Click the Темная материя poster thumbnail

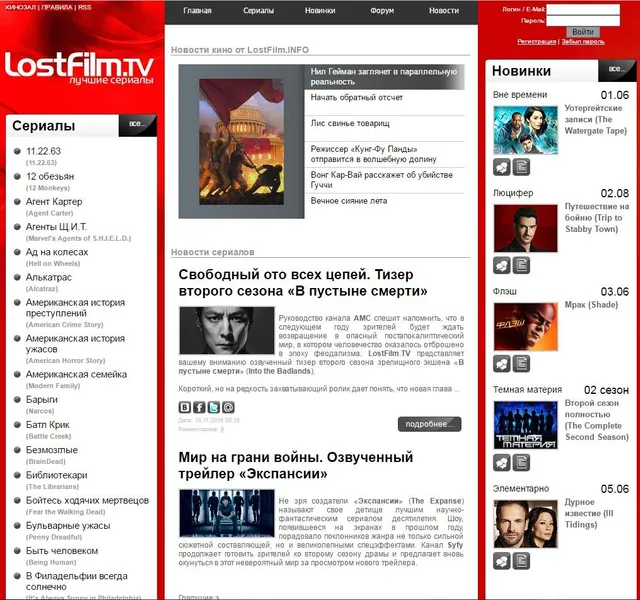pos(525,425)
